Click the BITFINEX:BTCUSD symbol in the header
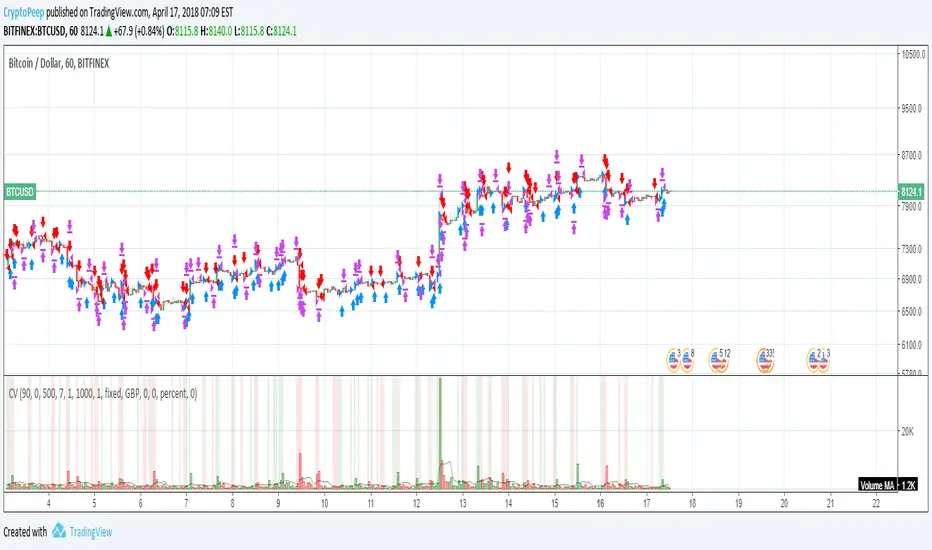 tap(34, 31)
